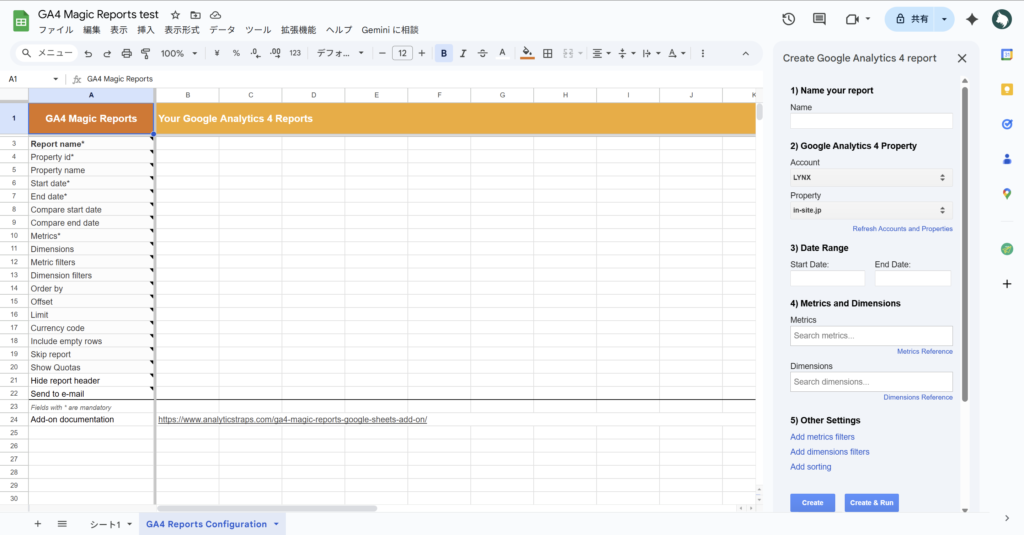Open Google Maps side panel icon
The width and height of the screenshot is (1024, 535).
click(x=1007, y=193)
